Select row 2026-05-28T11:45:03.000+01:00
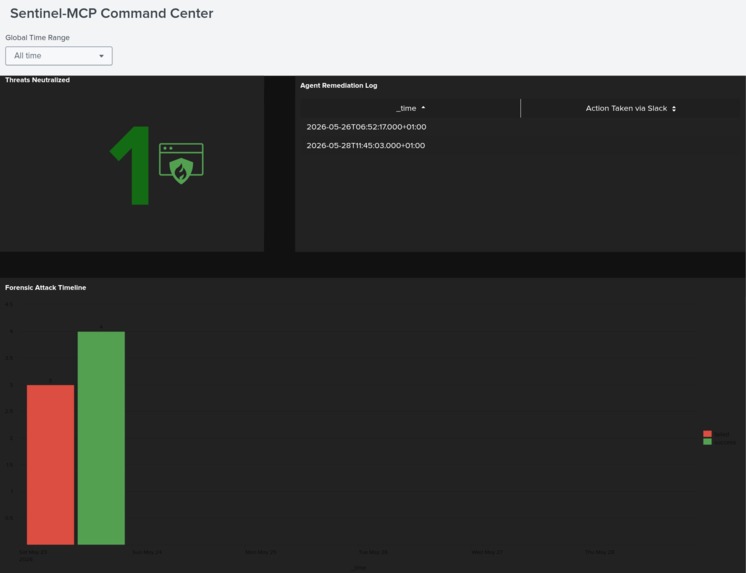Screen dimensions: 746x573 click(520, 145)
